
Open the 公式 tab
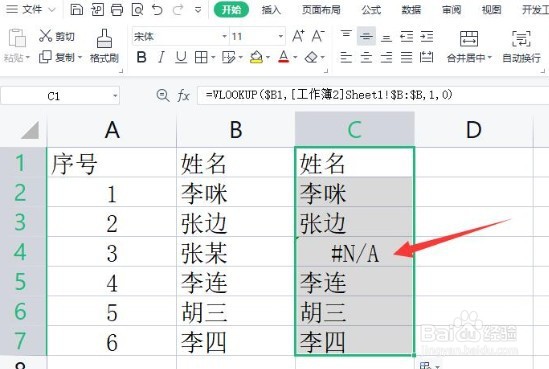(371, 10)
